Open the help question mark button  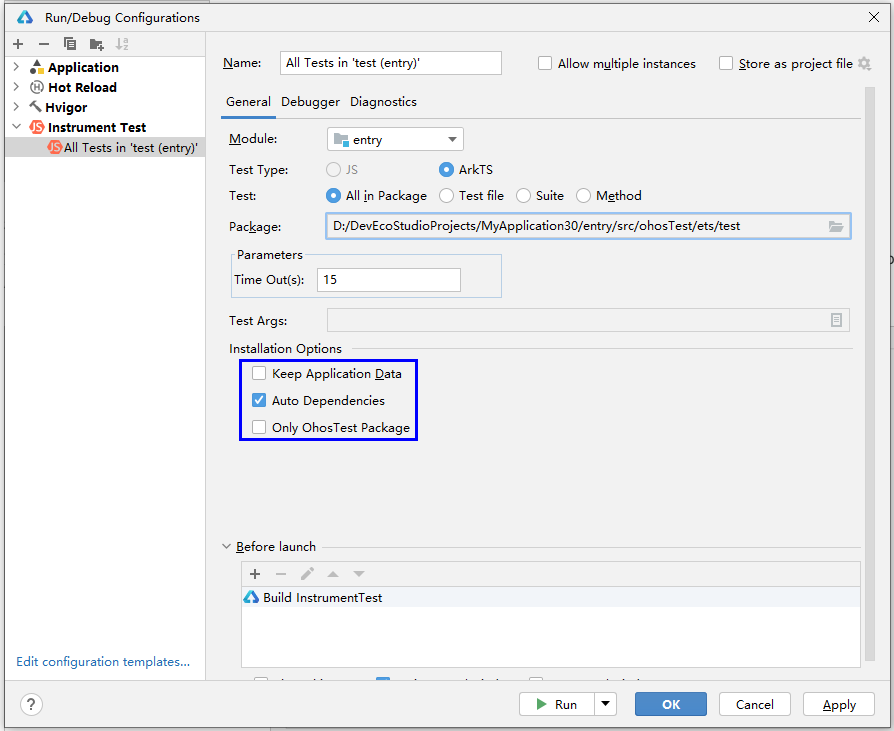click(x=32, y=704)
